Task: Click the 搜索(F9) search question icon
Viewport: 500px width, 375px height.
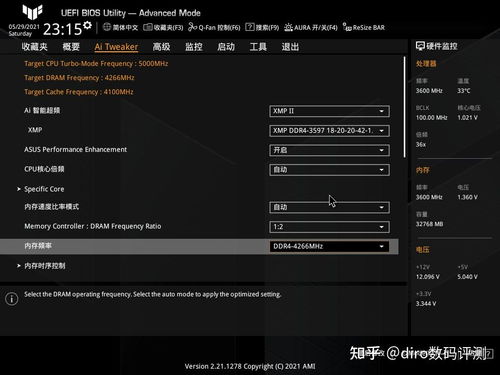Action: tap(250, 27)
